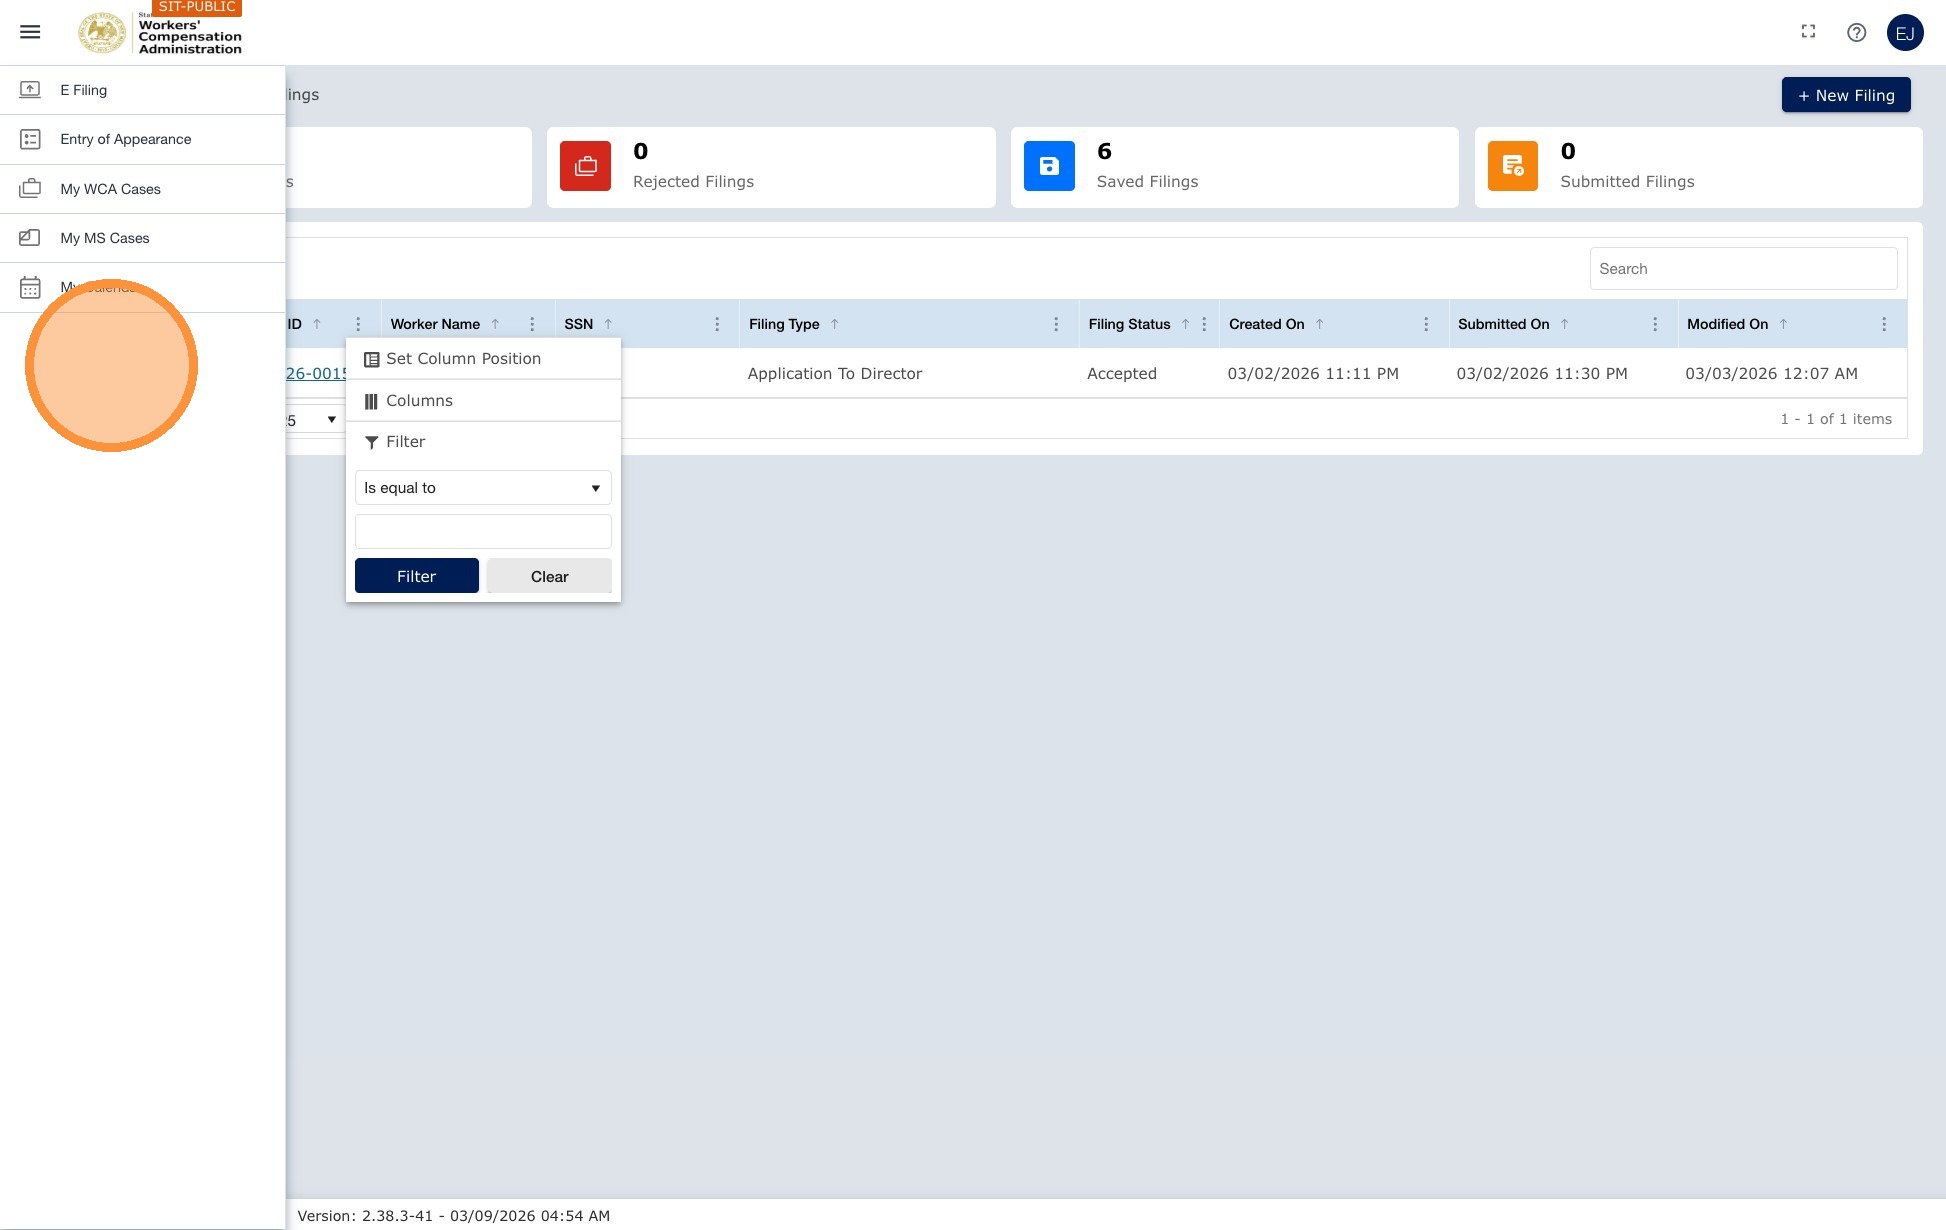Screen dimensions: 1946x1230
Task: Open the filing ID link in the row
Action: [x=316, y=373]
